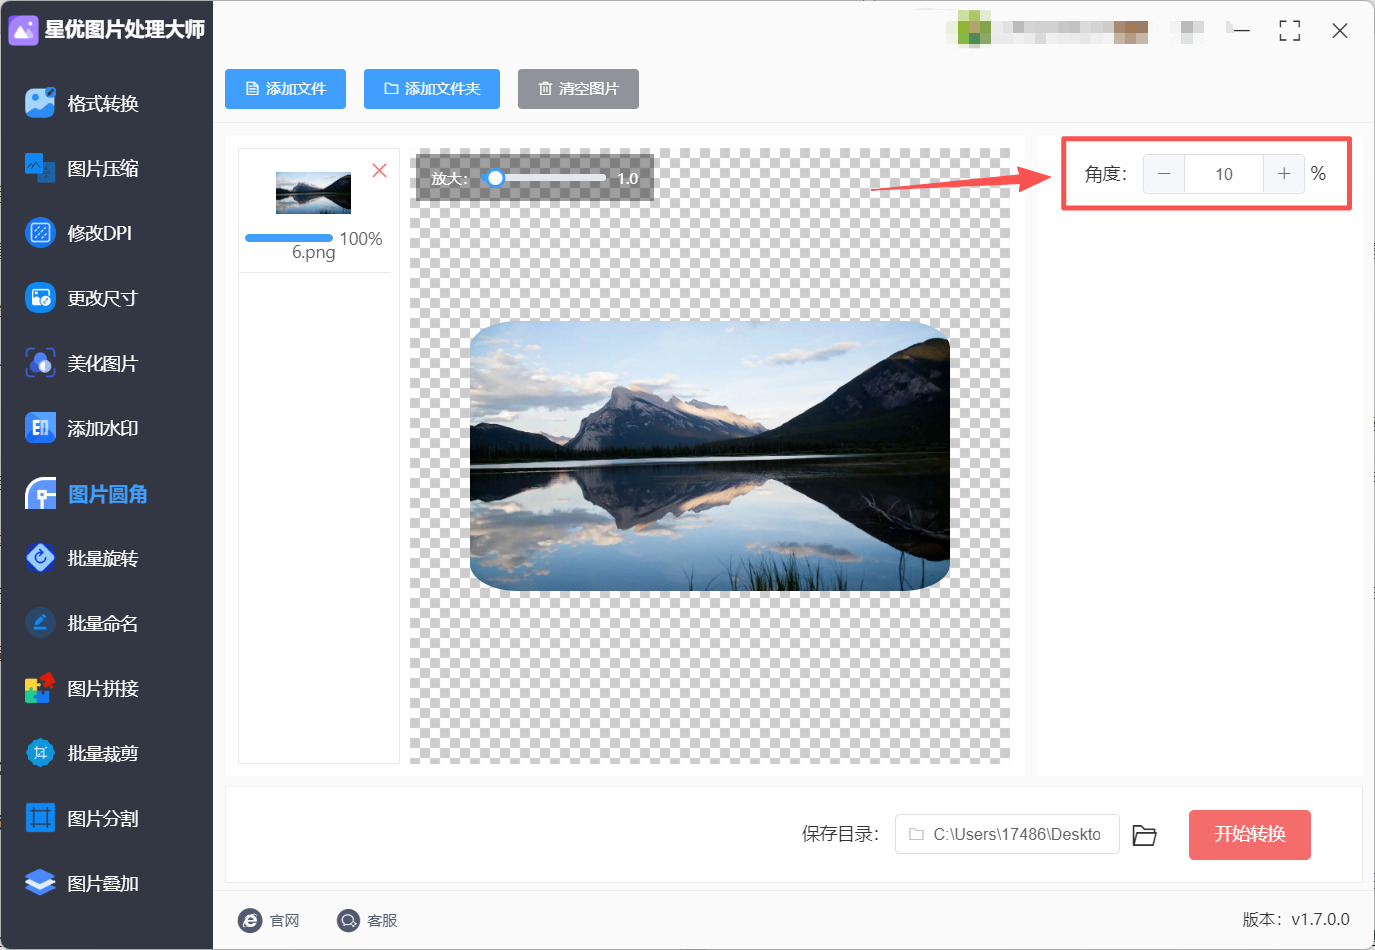Click the 1.0 zoom value text
The image size is (1375, 950).
[627, 179]
